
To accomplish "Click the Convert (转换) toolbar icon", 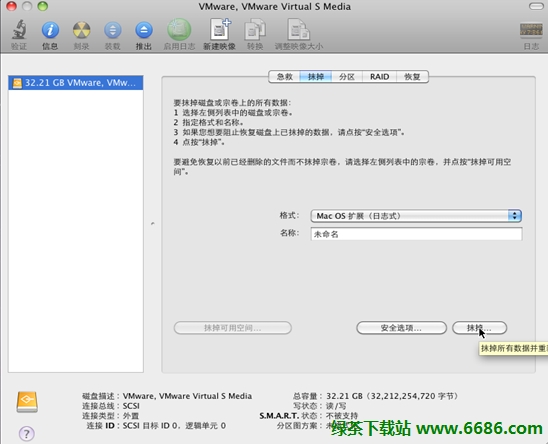I will coord(255,30).
